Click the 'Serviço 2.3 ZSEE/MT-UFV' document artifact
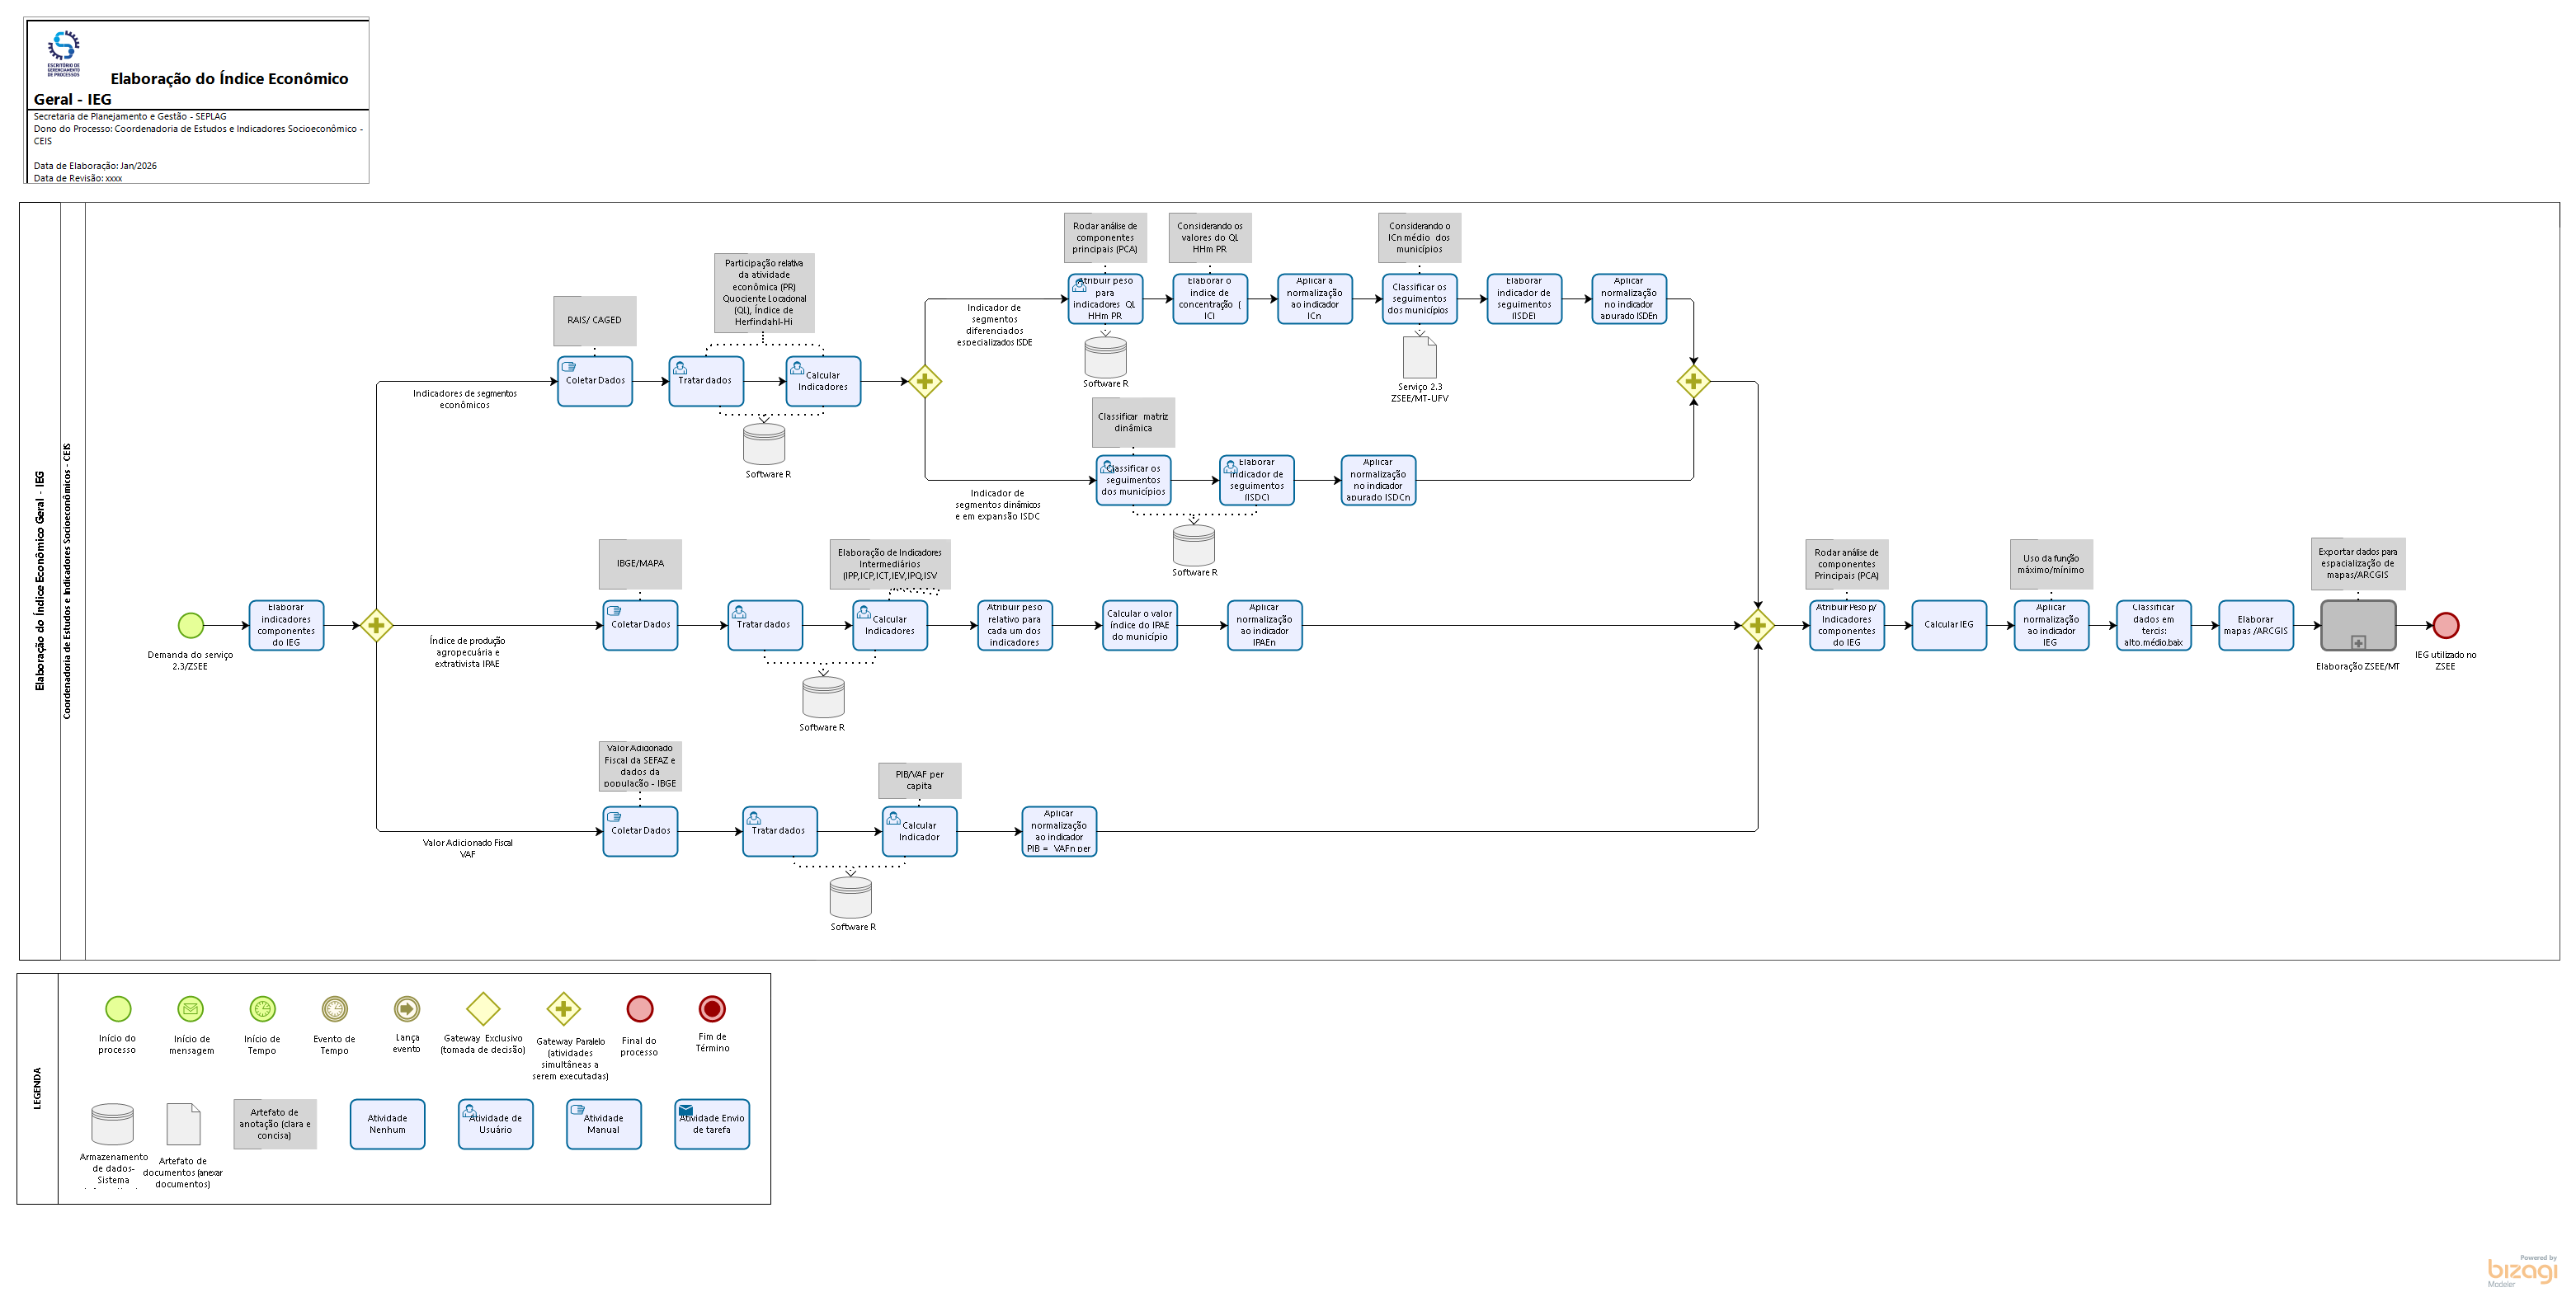This screenshot has width=2576, height=1297. click(x=1419, y=357)
